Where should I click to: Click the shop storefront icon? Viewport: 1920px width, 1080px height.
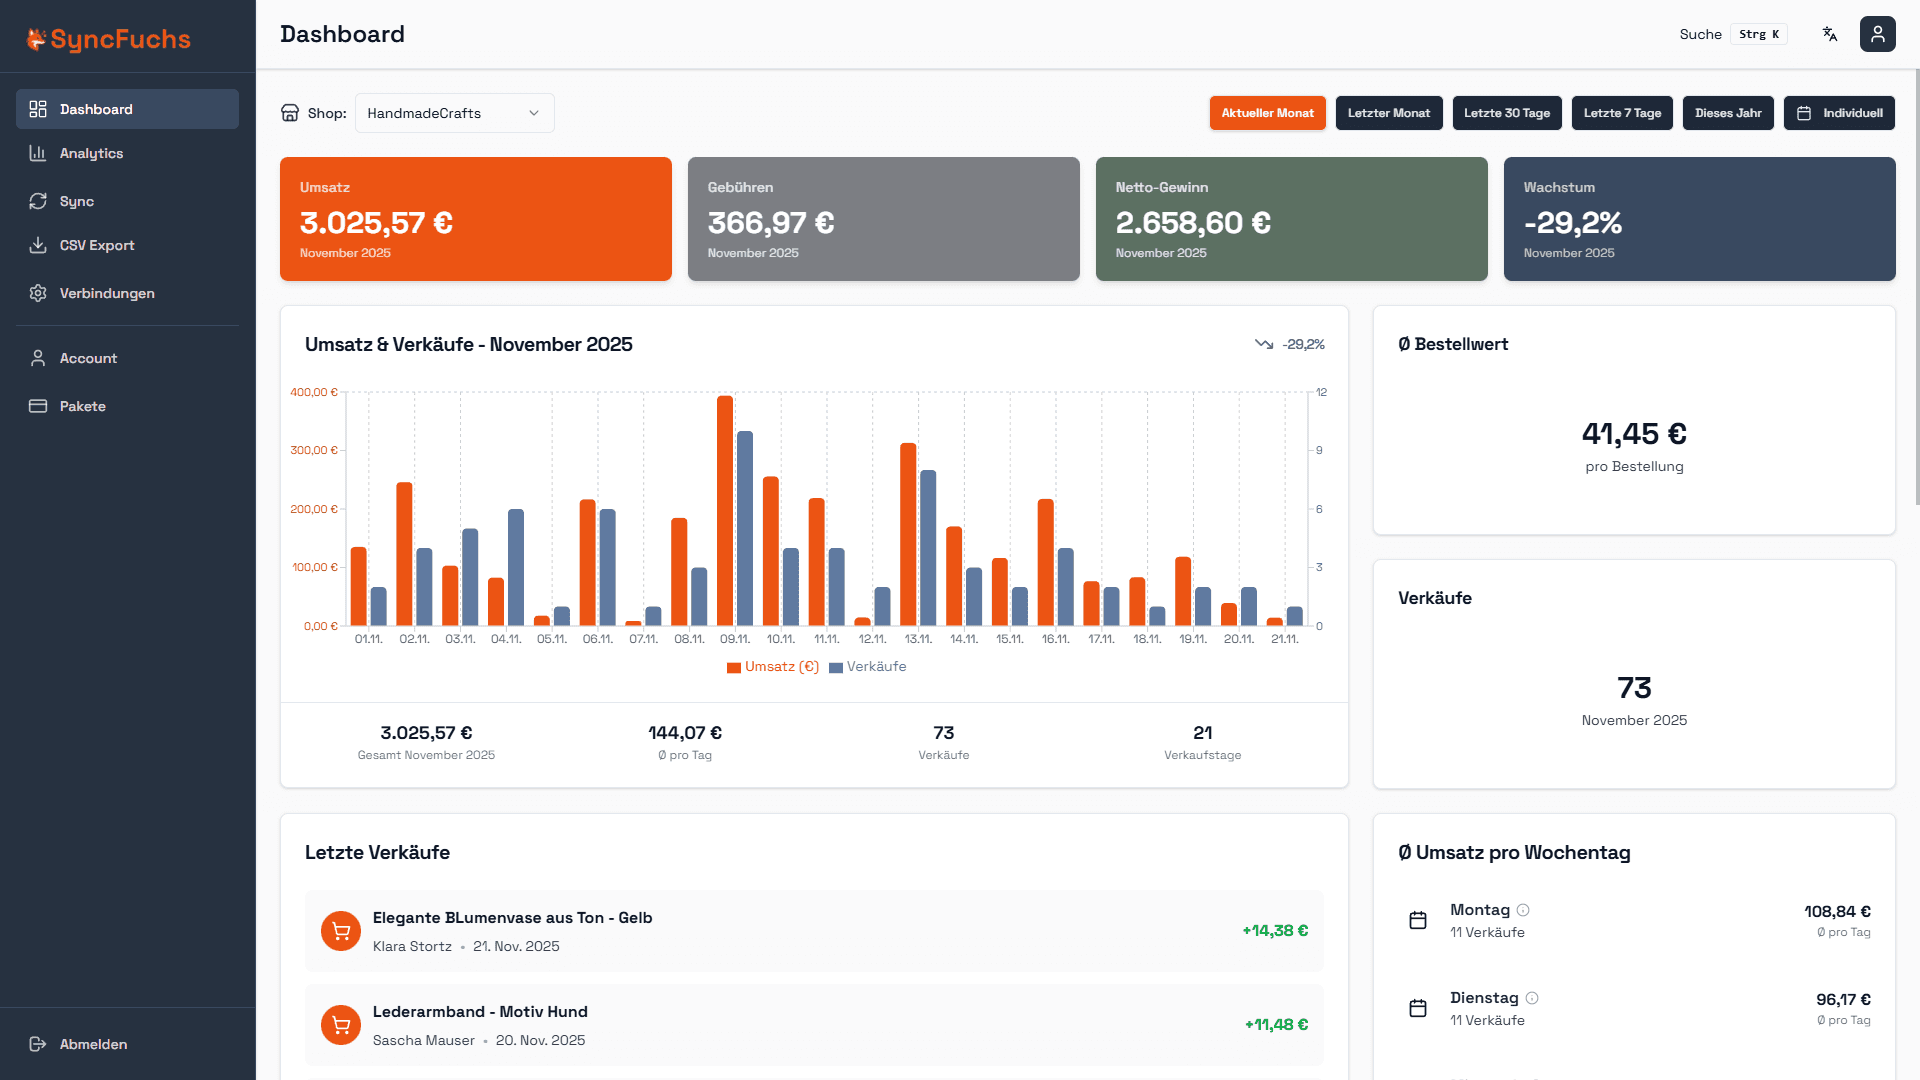point(290,113)
